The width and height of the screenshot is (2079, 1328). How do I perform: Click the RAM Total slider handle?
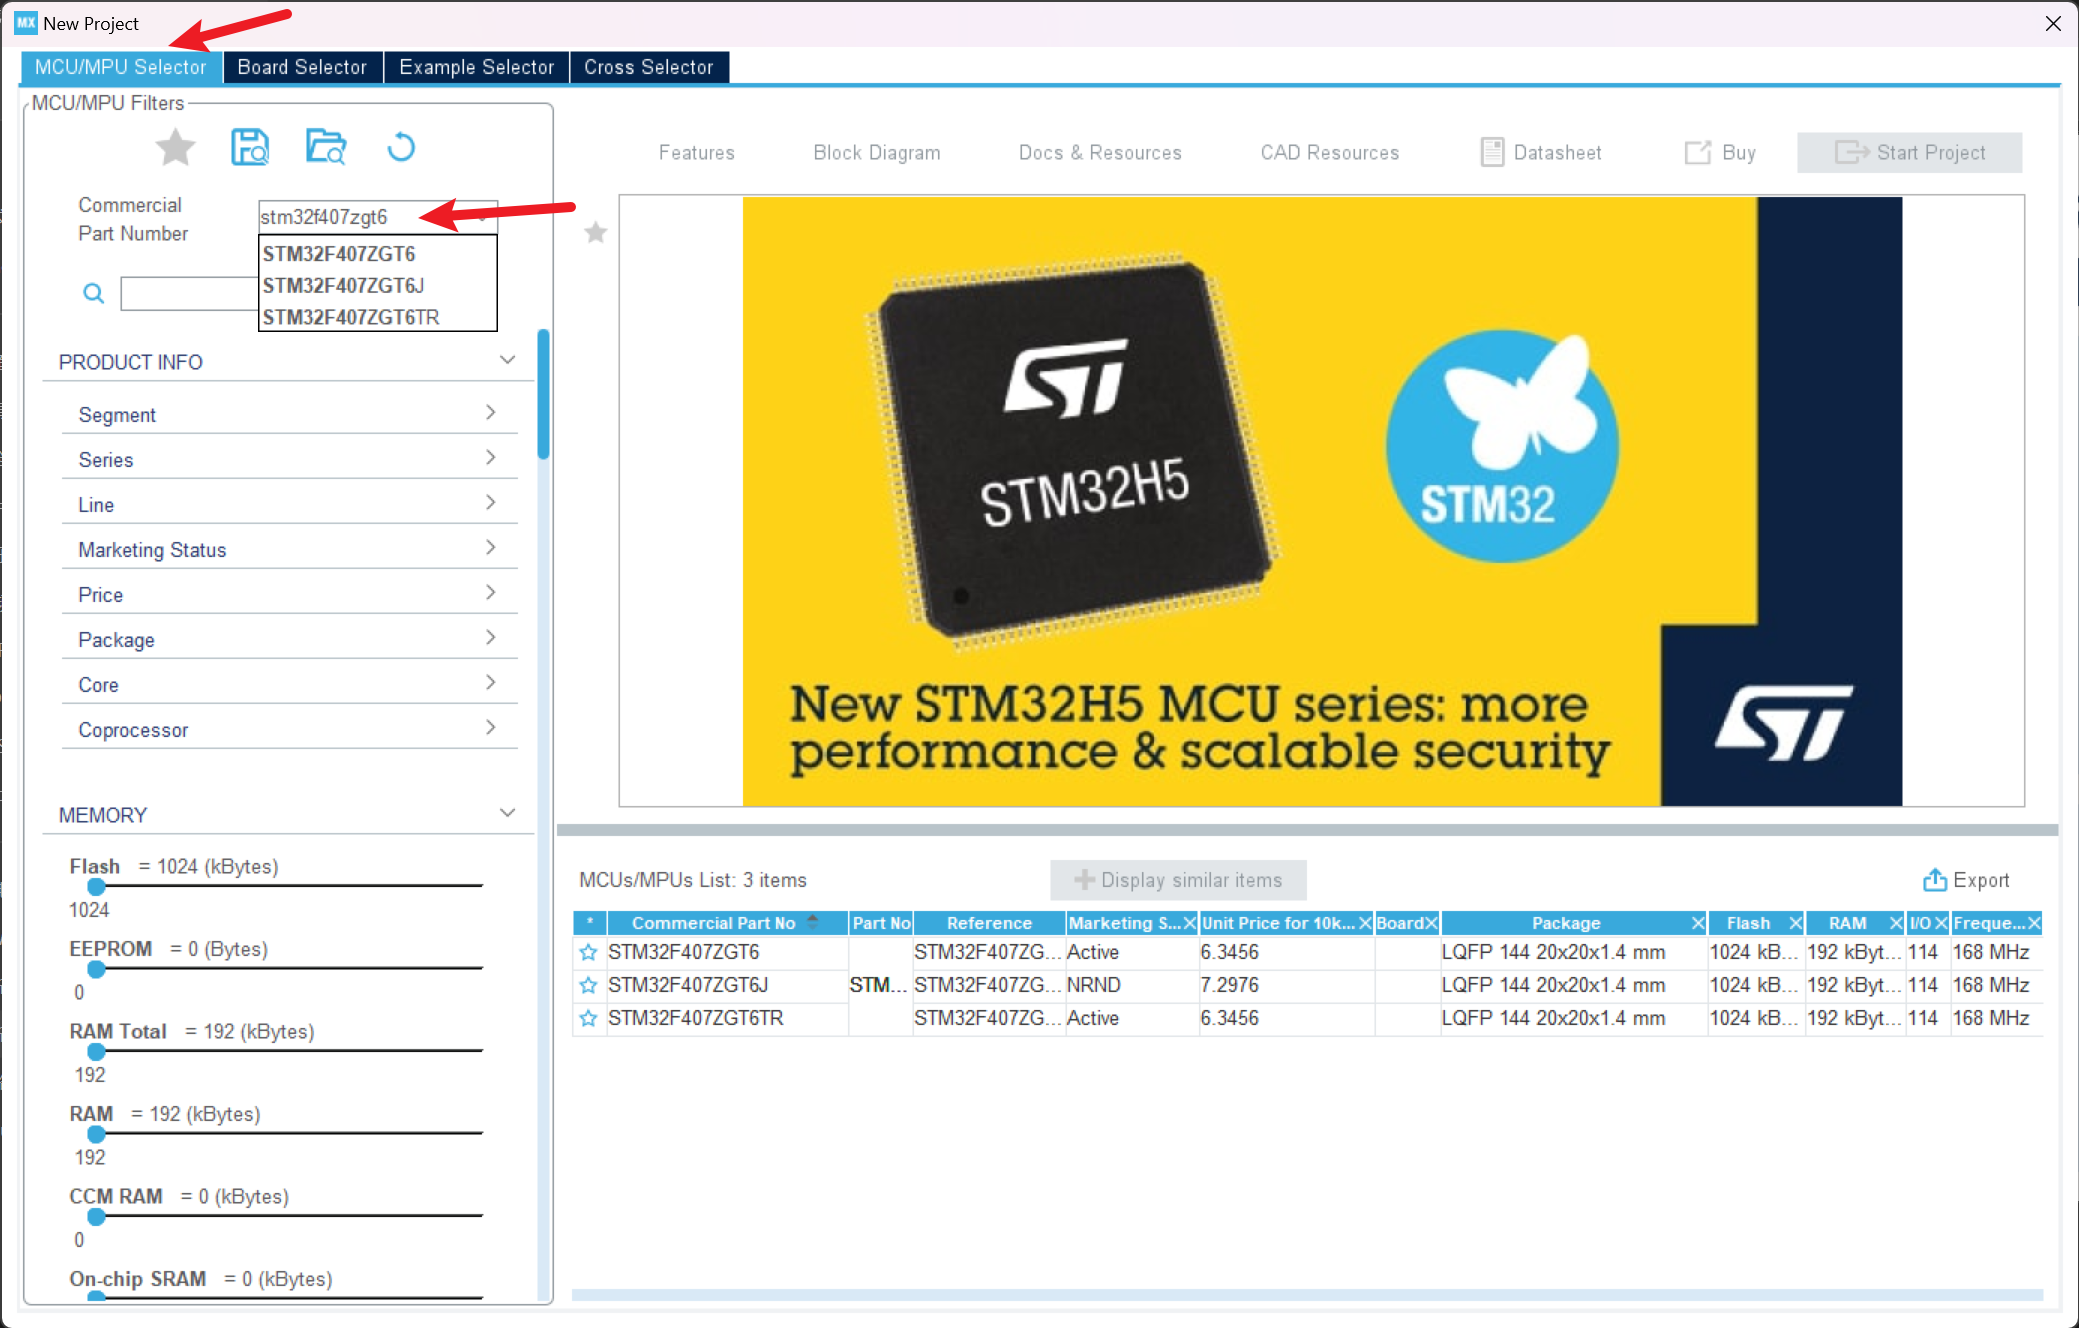tap(96, 1052)
